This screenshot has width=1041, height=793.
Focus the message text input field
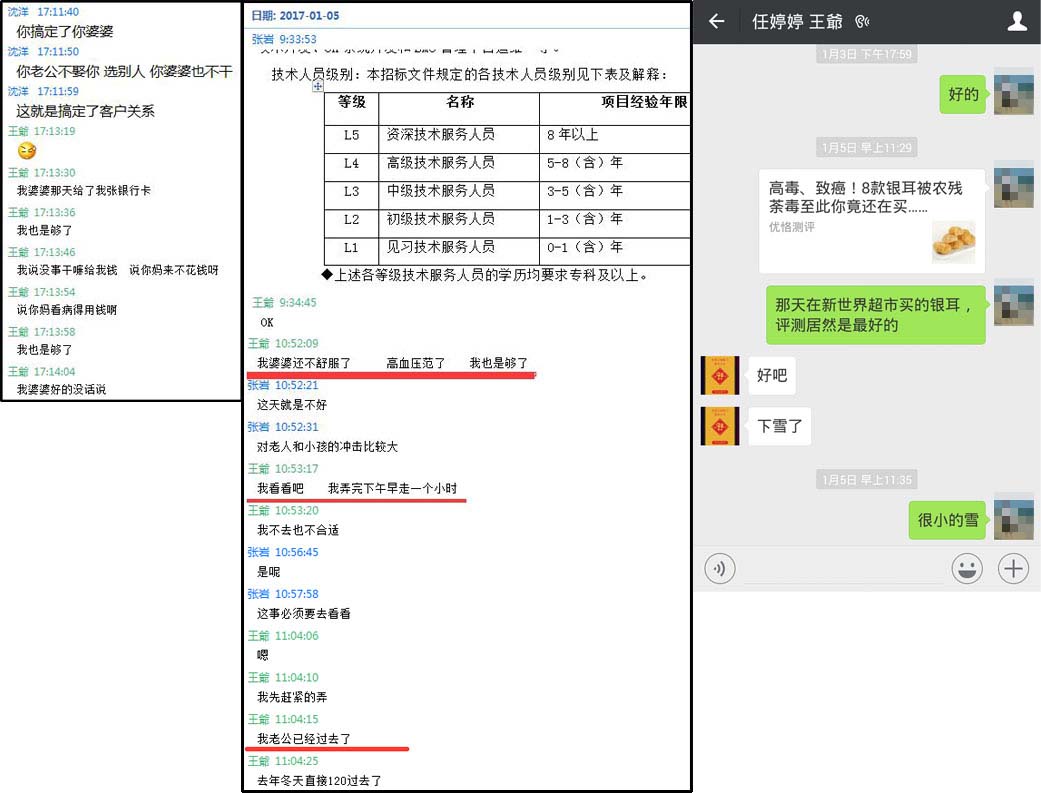click(x=843, y=569)
